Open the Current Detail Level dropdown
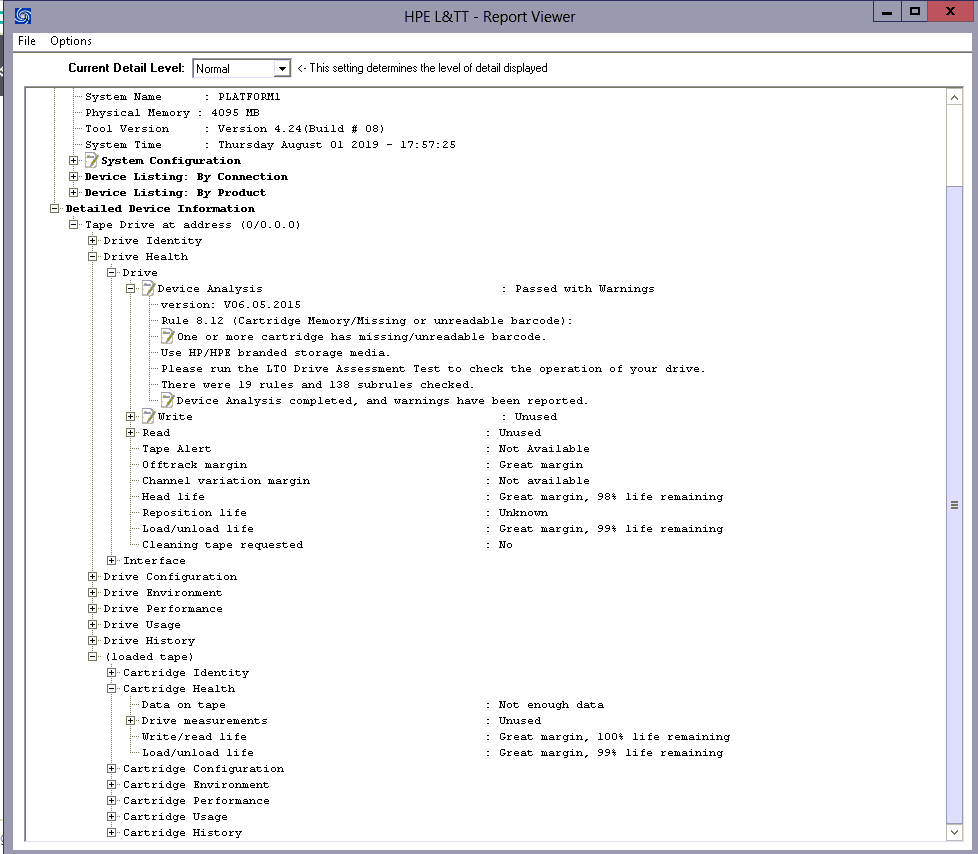 pyautogui.click(x=283, y=68)
